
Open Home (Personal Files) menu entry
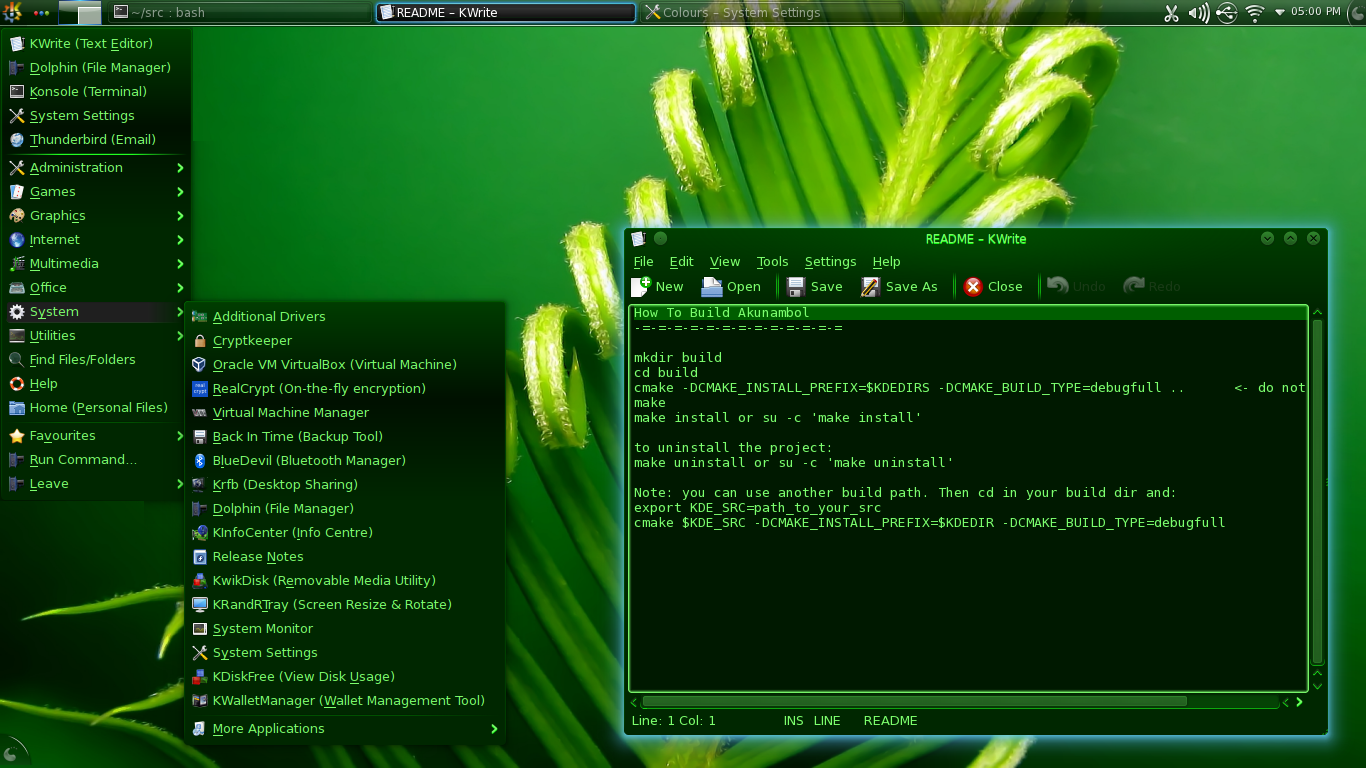click(x=97, y=407)
